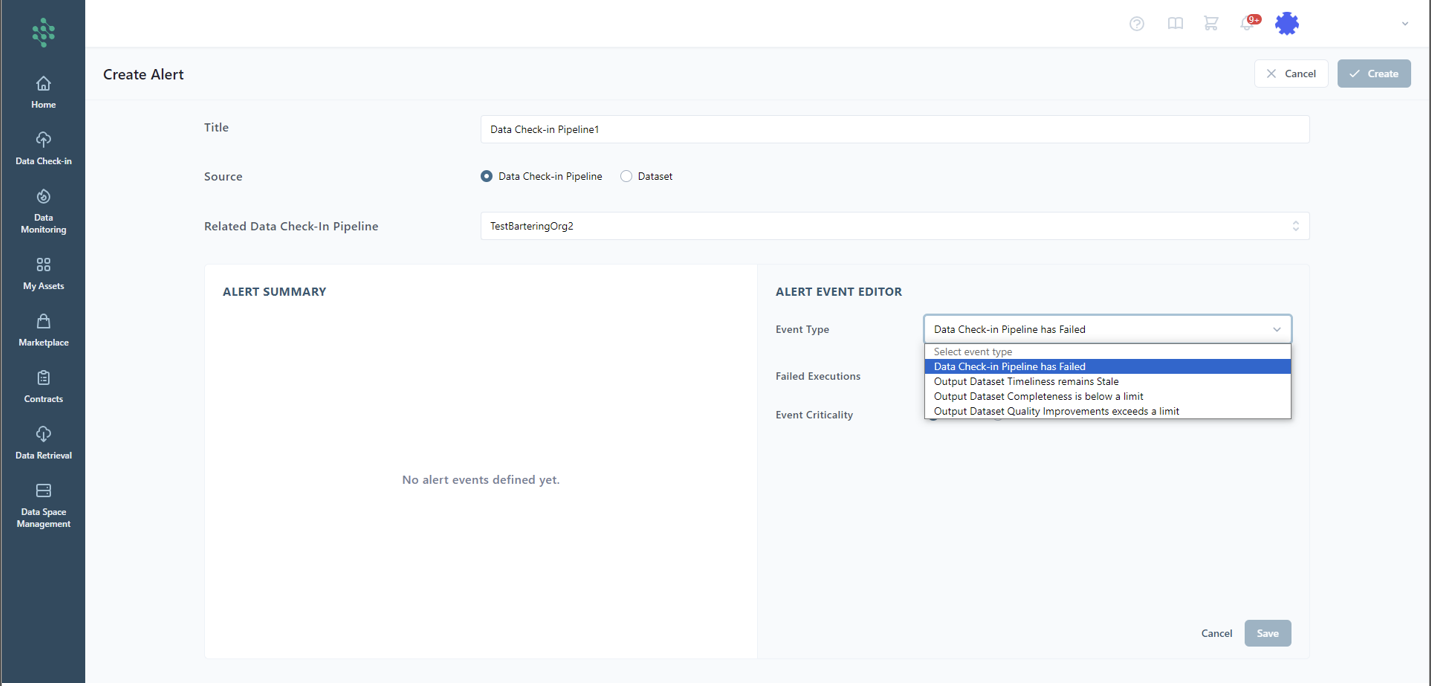Screen dimensions: 1431x686
Task: Choose Output Dataset Completeness below a limit
Action: coord(1038,396)
